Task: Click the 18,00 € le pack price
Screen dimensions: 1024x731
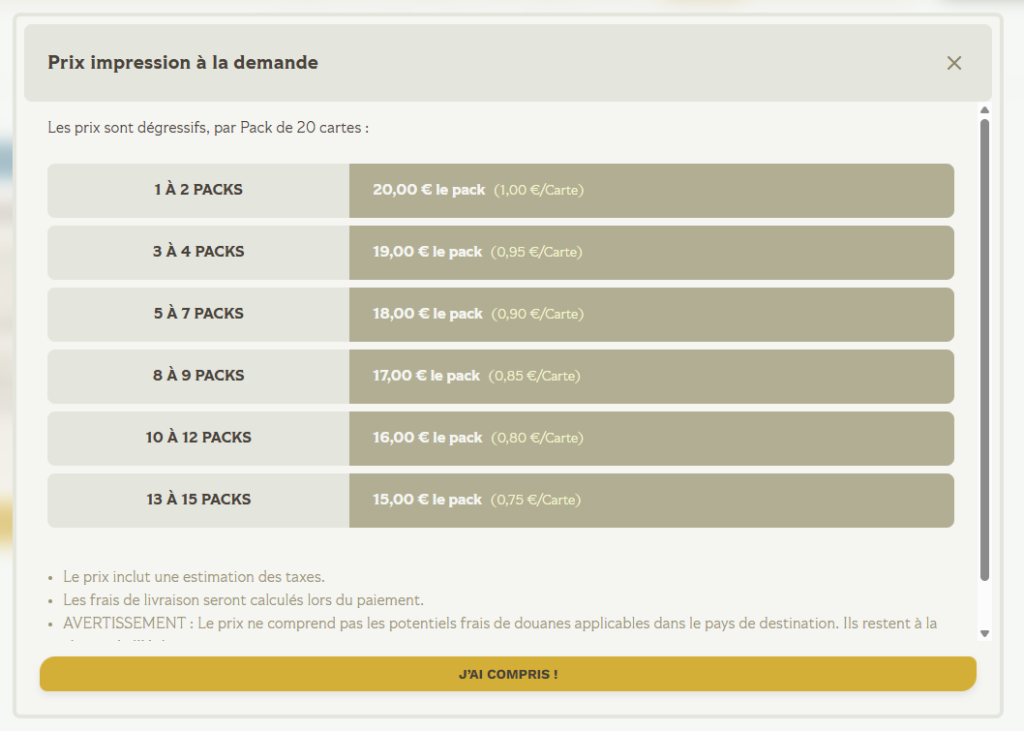Action: point(427,314)
